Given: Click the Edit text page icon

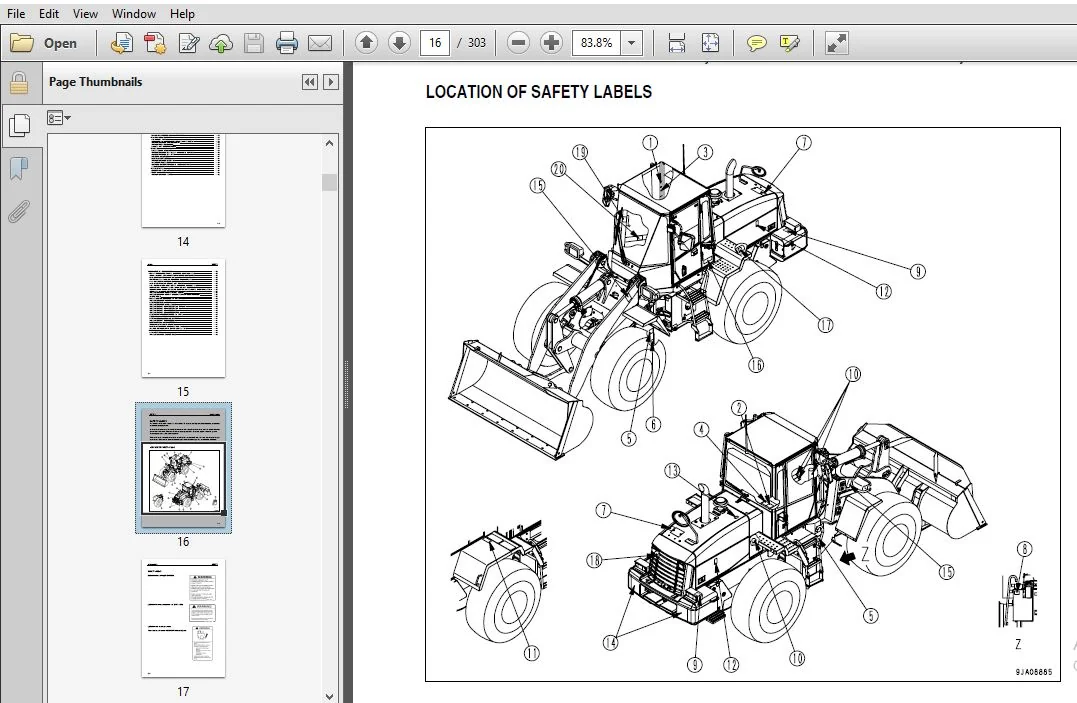Looking at the screenshot, I should tap(188, 43).
